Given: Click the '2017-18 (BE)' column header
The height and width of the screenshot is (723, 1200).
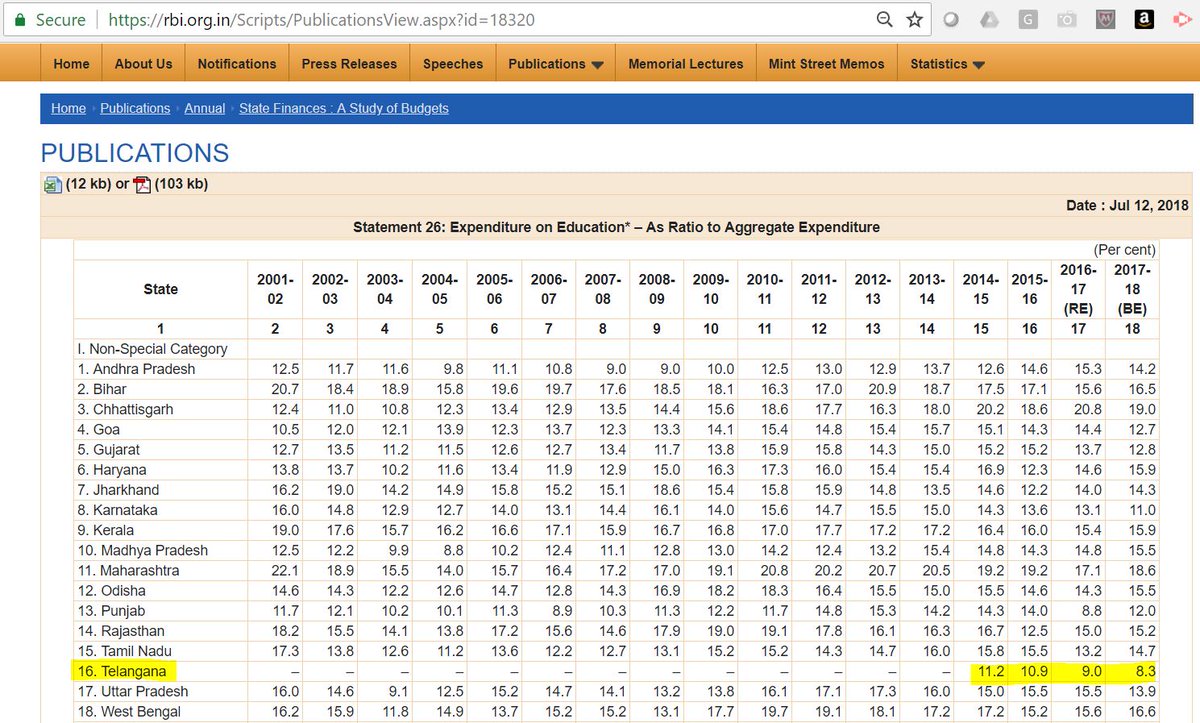Looking at the screenshot, I should point(1133,289).
